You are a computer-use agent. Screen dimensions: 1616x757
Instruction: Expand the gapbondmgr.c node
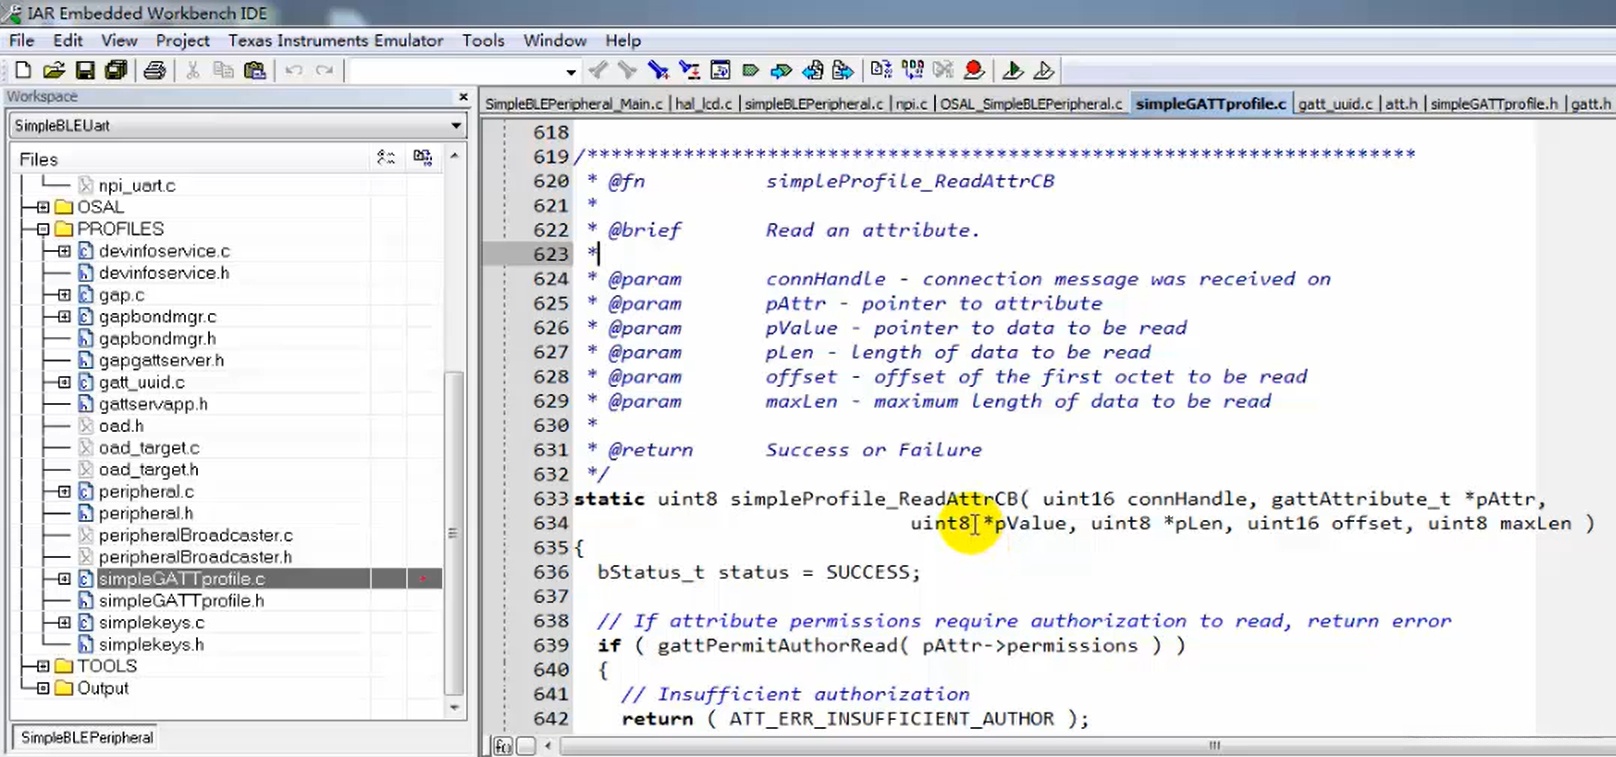(x=64, y=317)
